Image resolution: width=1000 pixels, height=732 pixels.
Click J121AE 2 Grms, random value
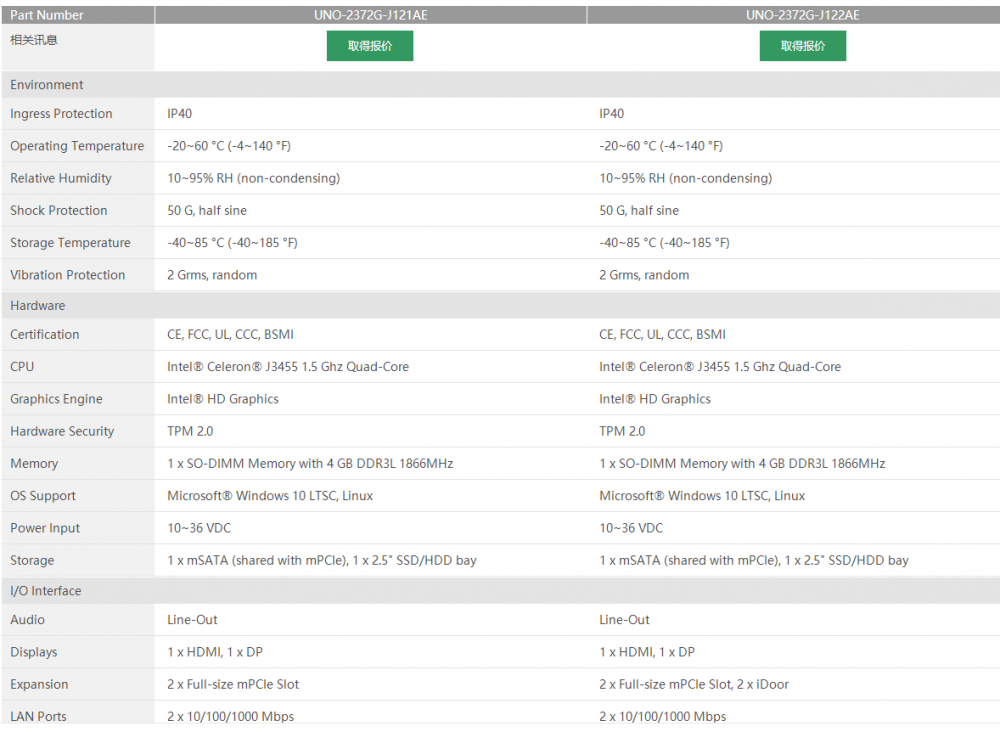click(212, 275)
